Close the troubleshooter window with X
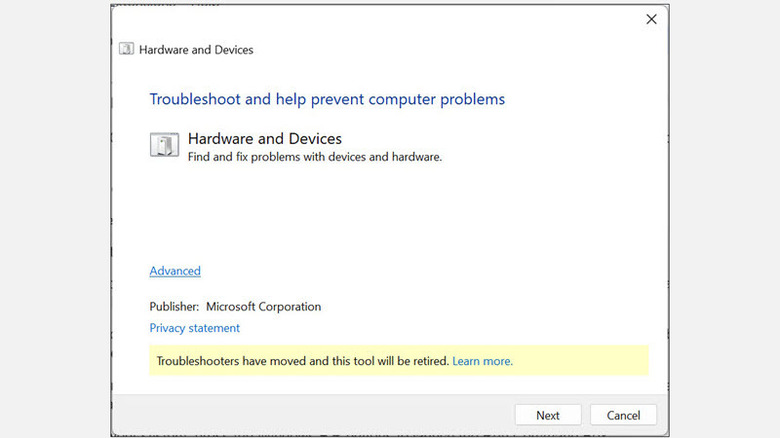Image resolution: width=780 pixels, height=438 pixels. pos(651,19)
